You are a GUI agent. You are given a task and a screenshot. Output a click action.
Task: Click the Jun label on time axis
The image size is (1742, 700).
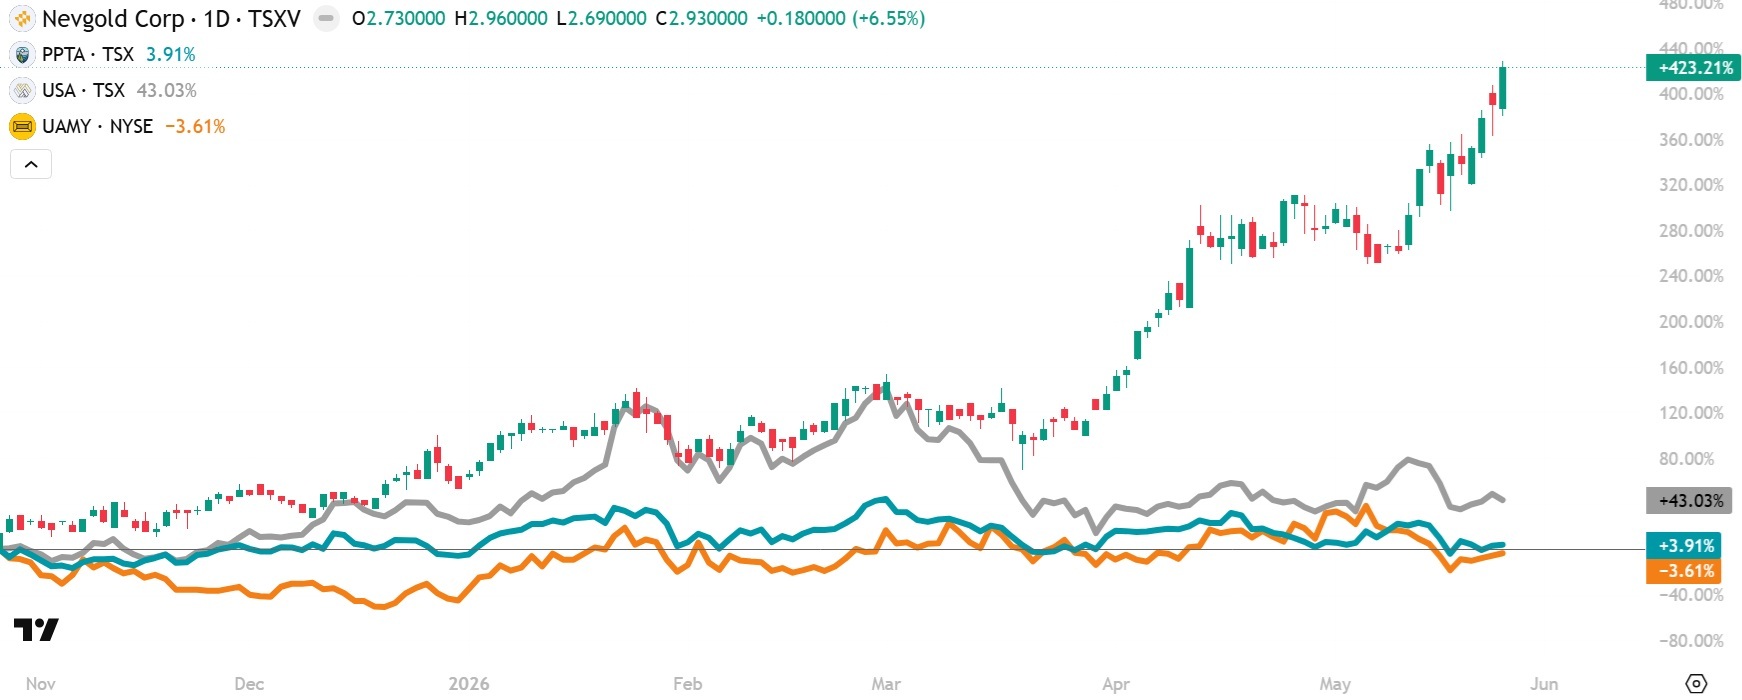(1544, 684)
